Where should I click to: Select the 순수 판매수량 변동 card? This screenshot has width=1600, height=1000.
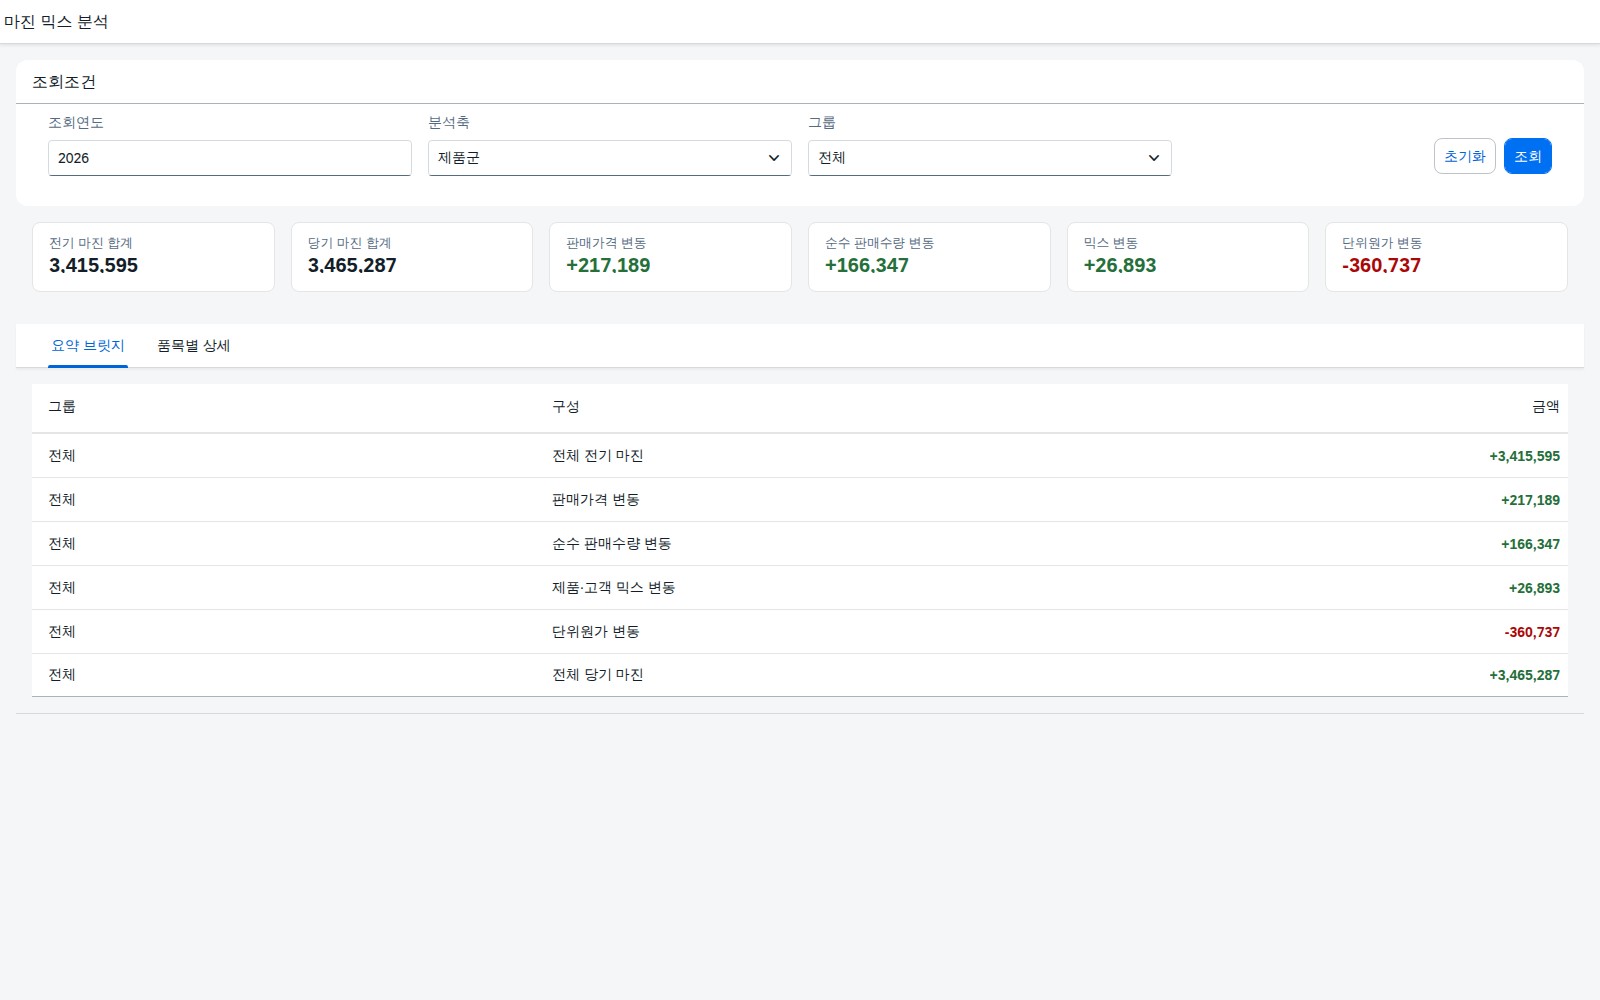929,257
